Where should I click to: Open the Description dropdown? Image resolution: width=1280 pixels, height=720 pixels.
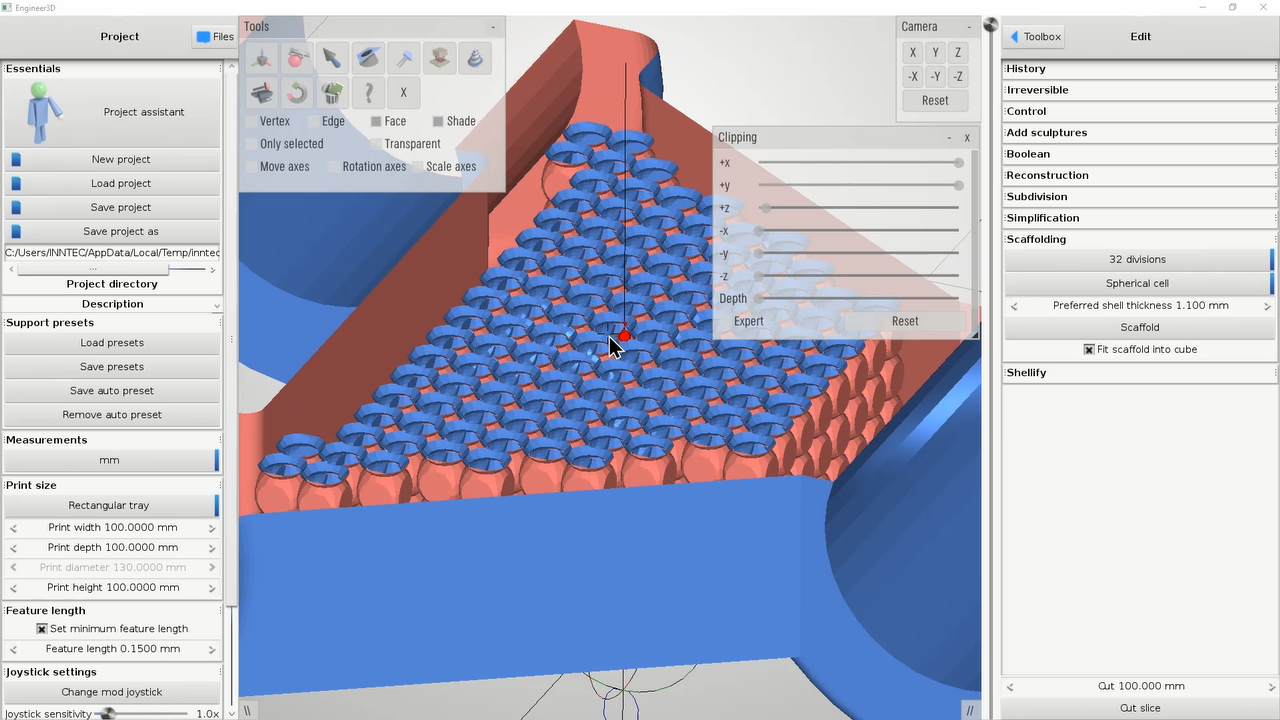coord(216,305)
